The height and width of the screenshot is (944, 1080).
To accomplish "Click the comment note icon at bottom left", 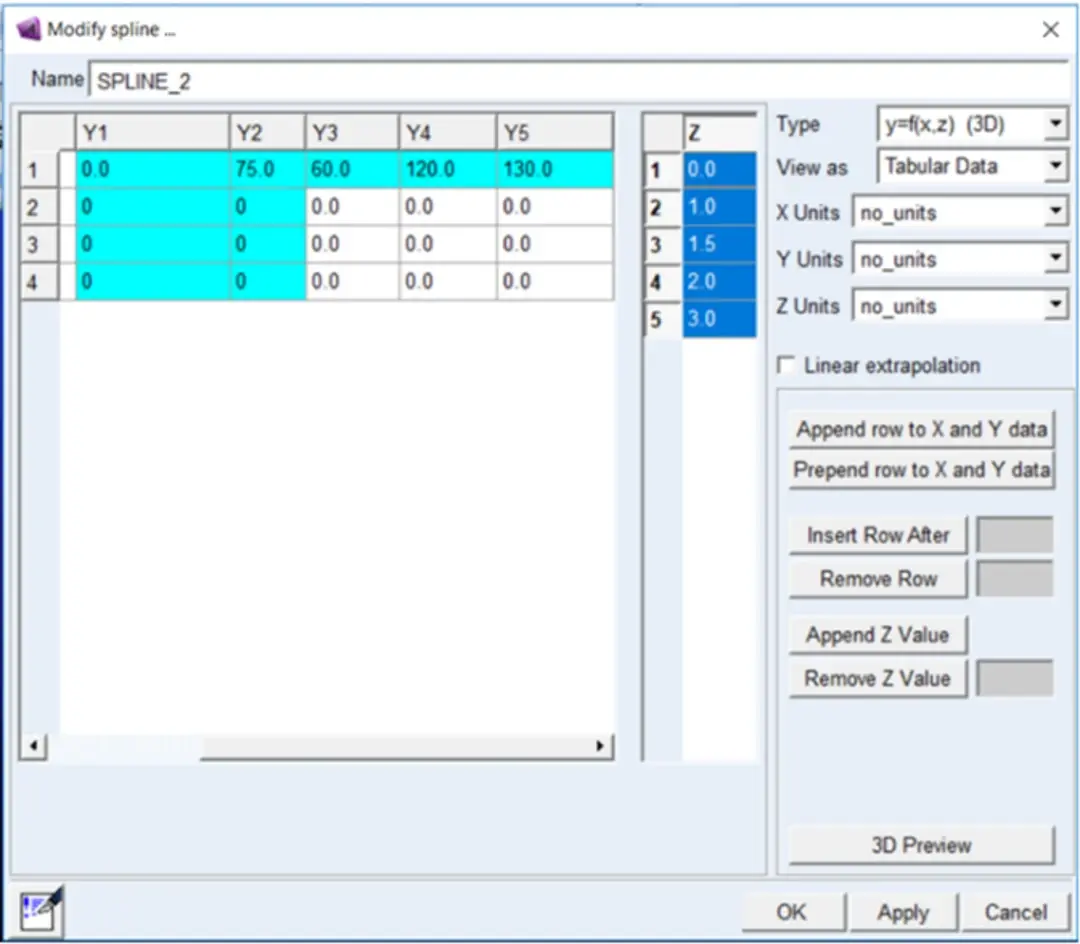I will (41, 910).
